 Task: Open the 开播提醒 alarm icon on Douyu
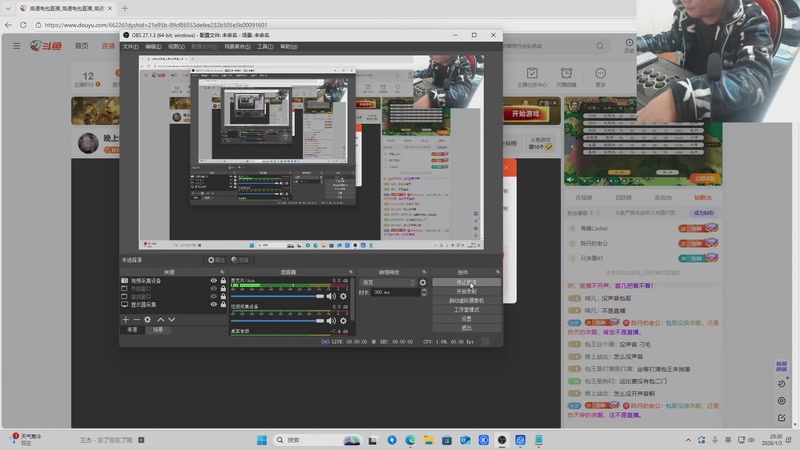coord(566,77)
